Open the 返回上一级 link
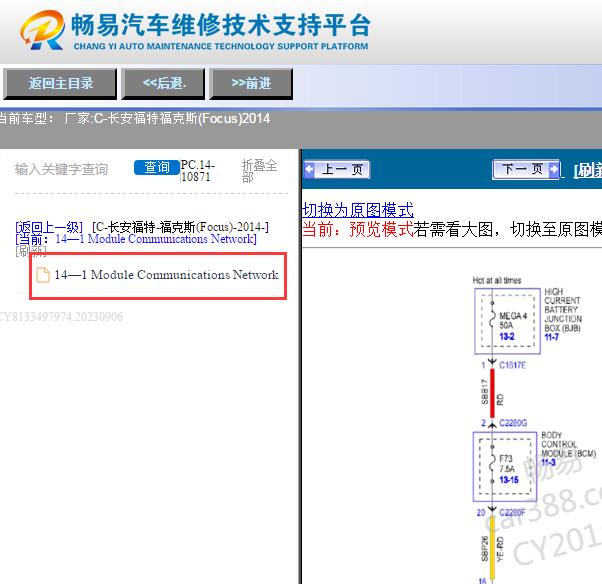The height and width of the screenshot is (584, 602). [49, 227]
